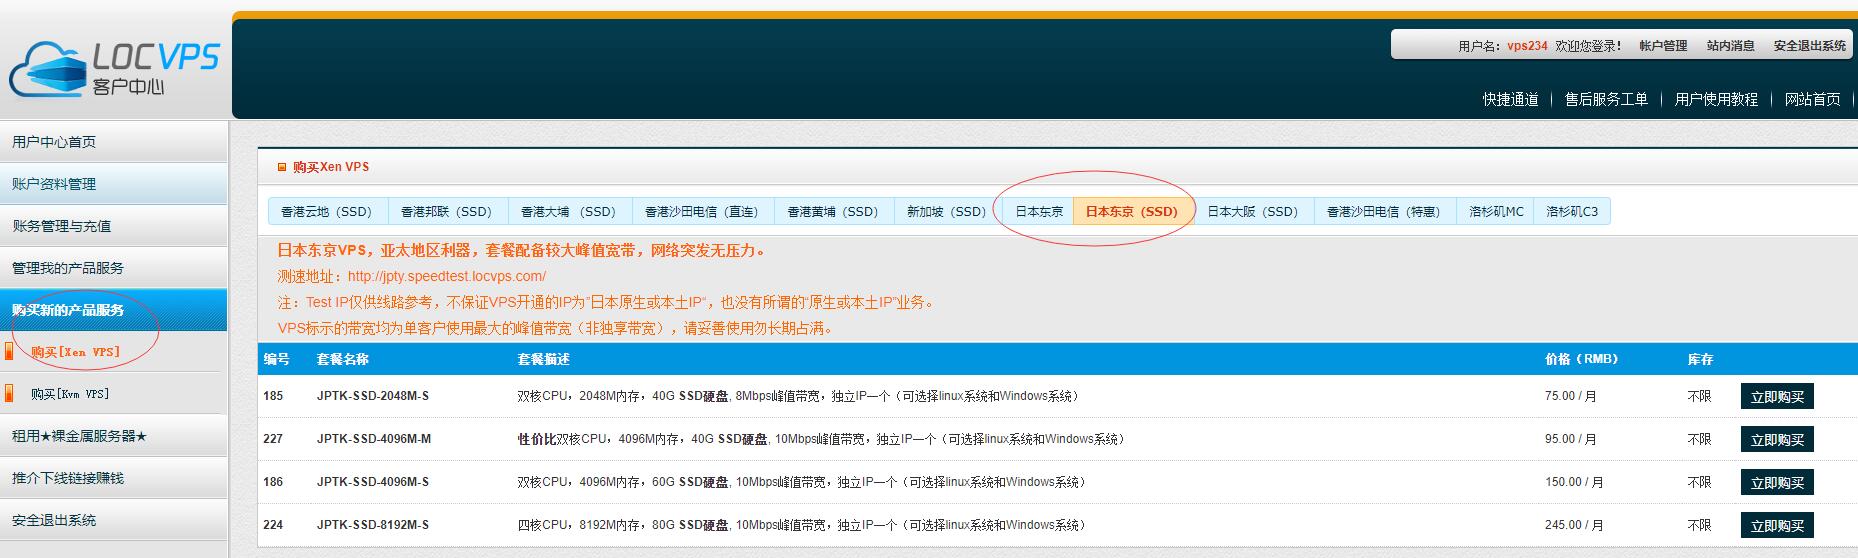Switch to the 日本东京 tab without SSD
The image size is (1858, 558).
pyautogui.click(x=1039, y=211)
